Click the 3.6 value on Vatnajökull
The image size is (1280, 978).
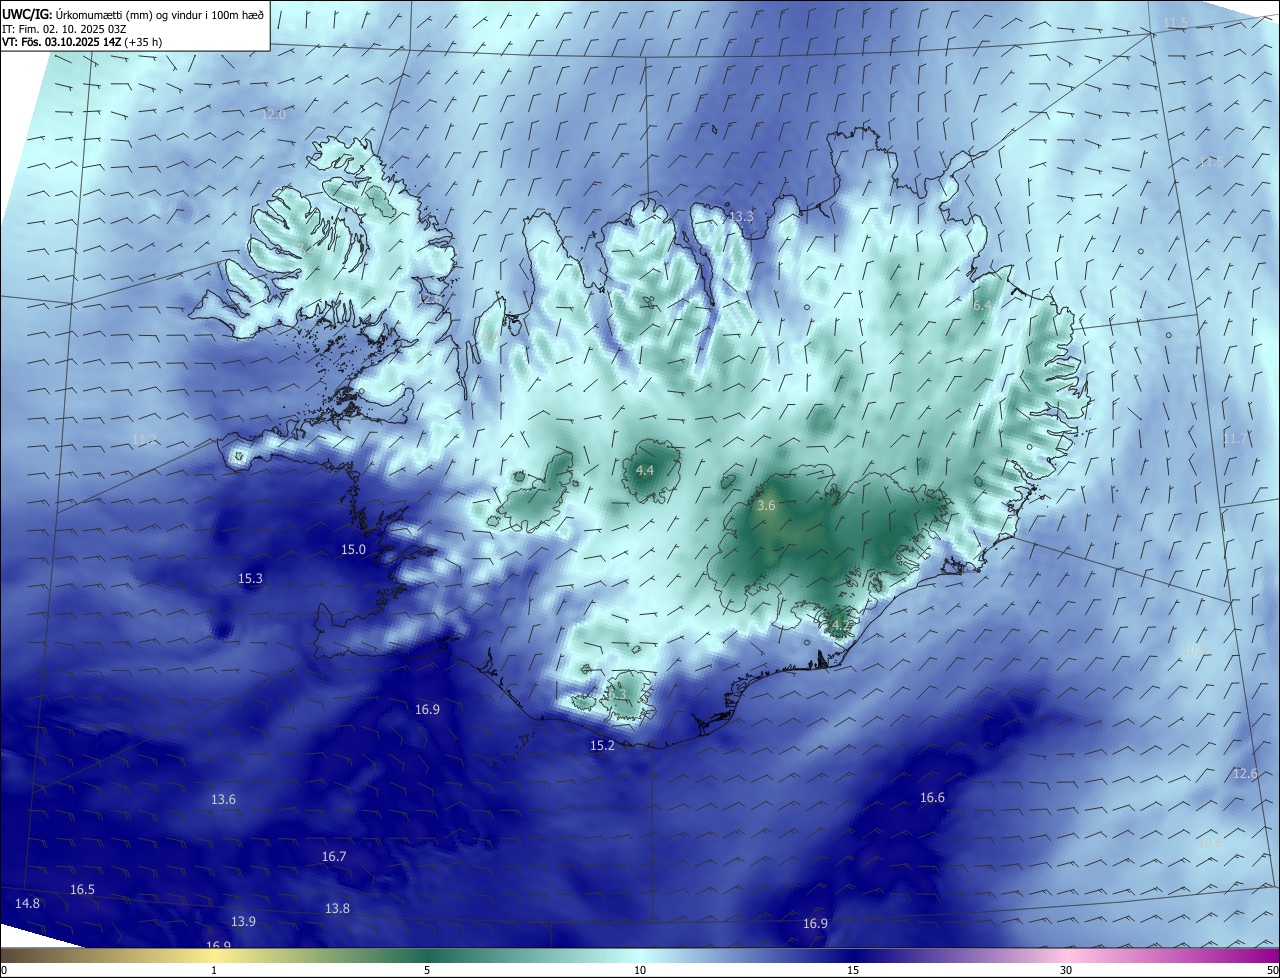coord(766,506)
